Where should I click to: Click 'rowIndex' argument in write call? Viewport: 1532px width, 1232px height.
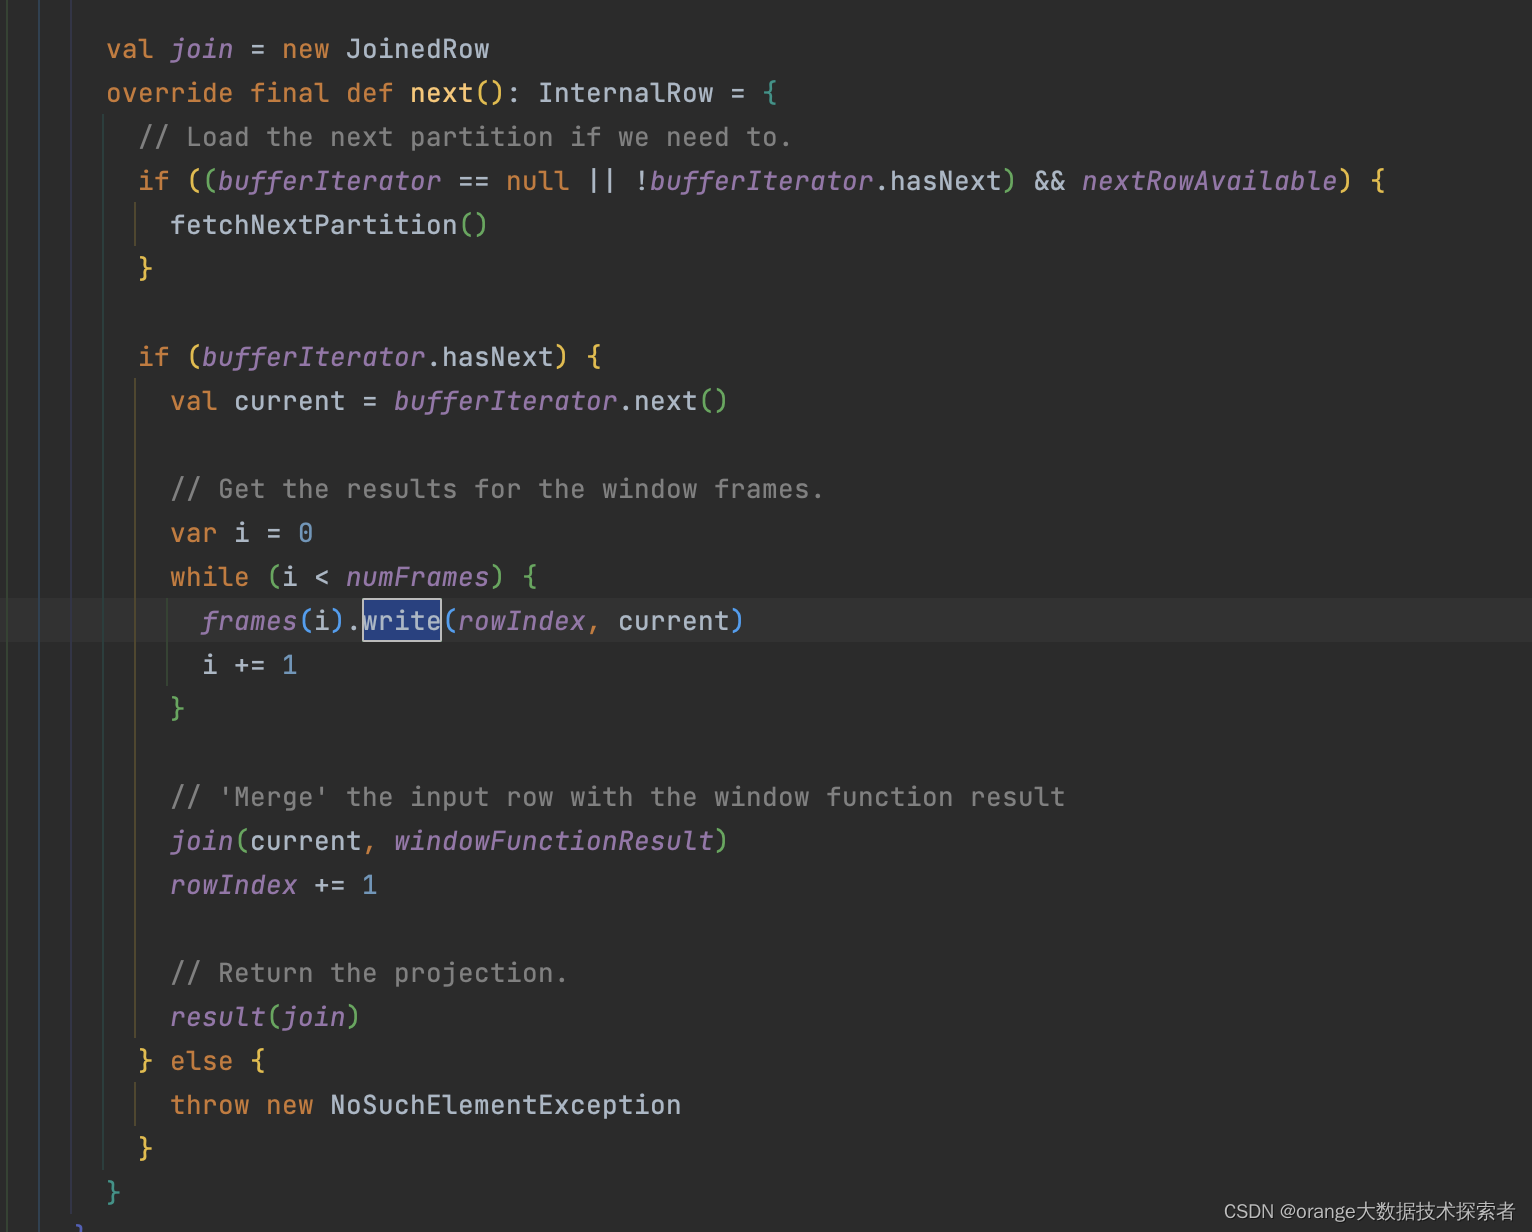[x=522, y=621]
